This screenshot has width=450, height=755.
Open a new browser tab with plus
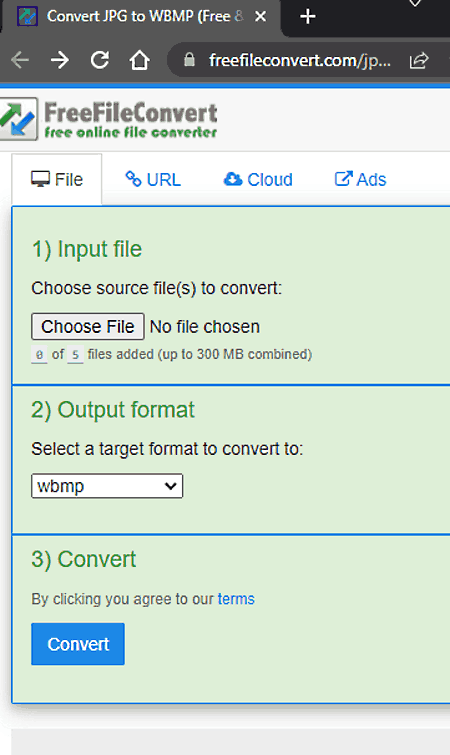coord(308,17)
